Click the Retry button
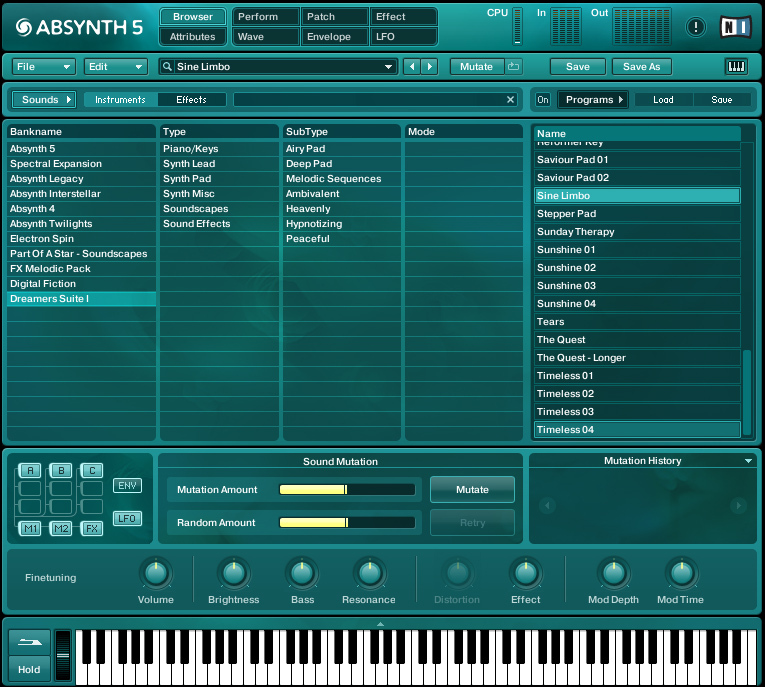This screenshot has height=687, width=765. tap(472, 523)
